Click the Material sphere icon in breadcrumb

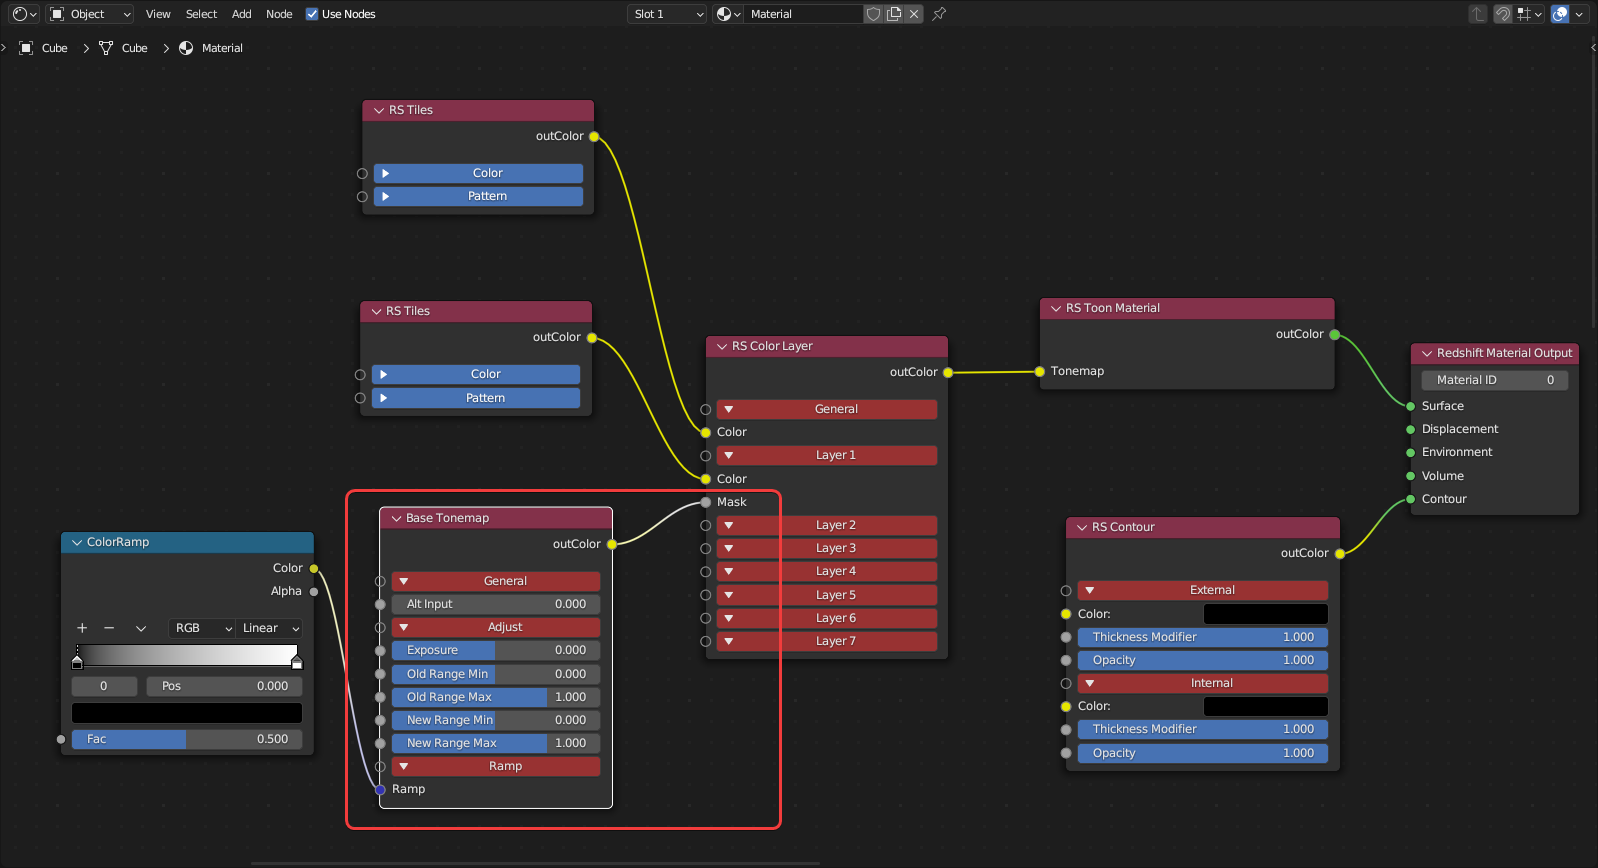(186, 48)
